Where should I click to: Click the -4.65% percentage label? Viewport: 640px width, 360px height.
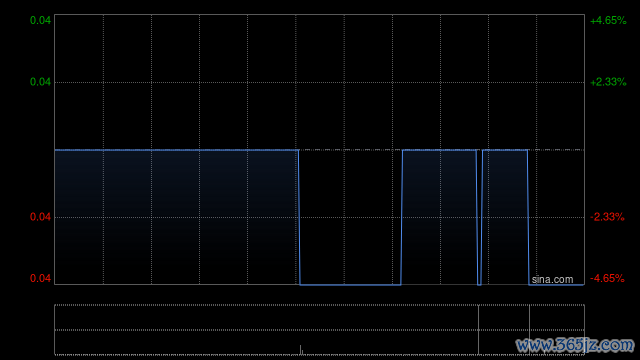tap(607, 278)
